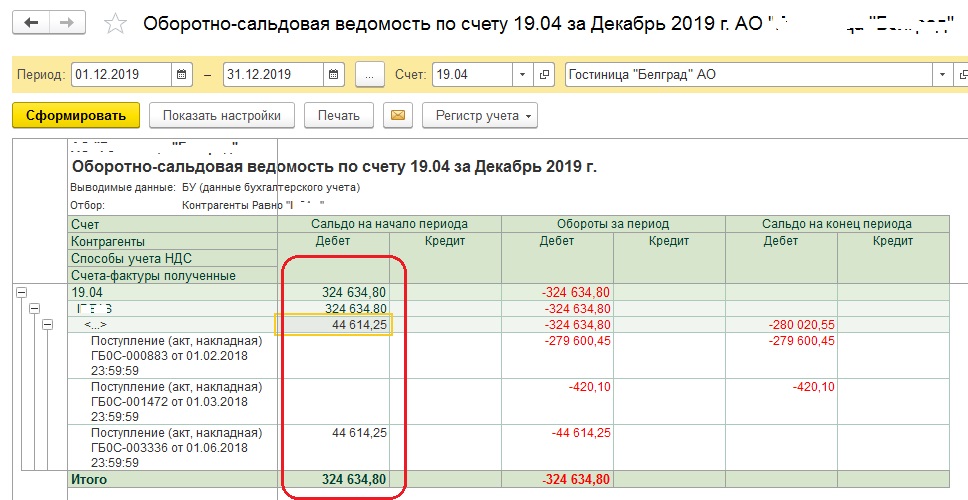The height and width of the screenshot is (500, 968).
Task: Click Контрагенты header cell
Action: [x=173, y=241]
